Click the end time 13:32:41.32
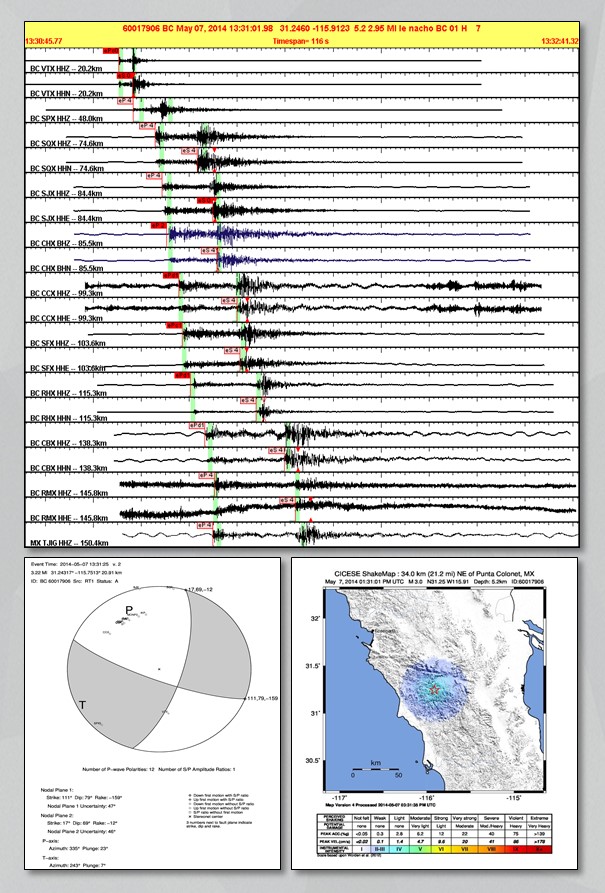The height and width of the screenshot is (893, 605). [560, 41]
